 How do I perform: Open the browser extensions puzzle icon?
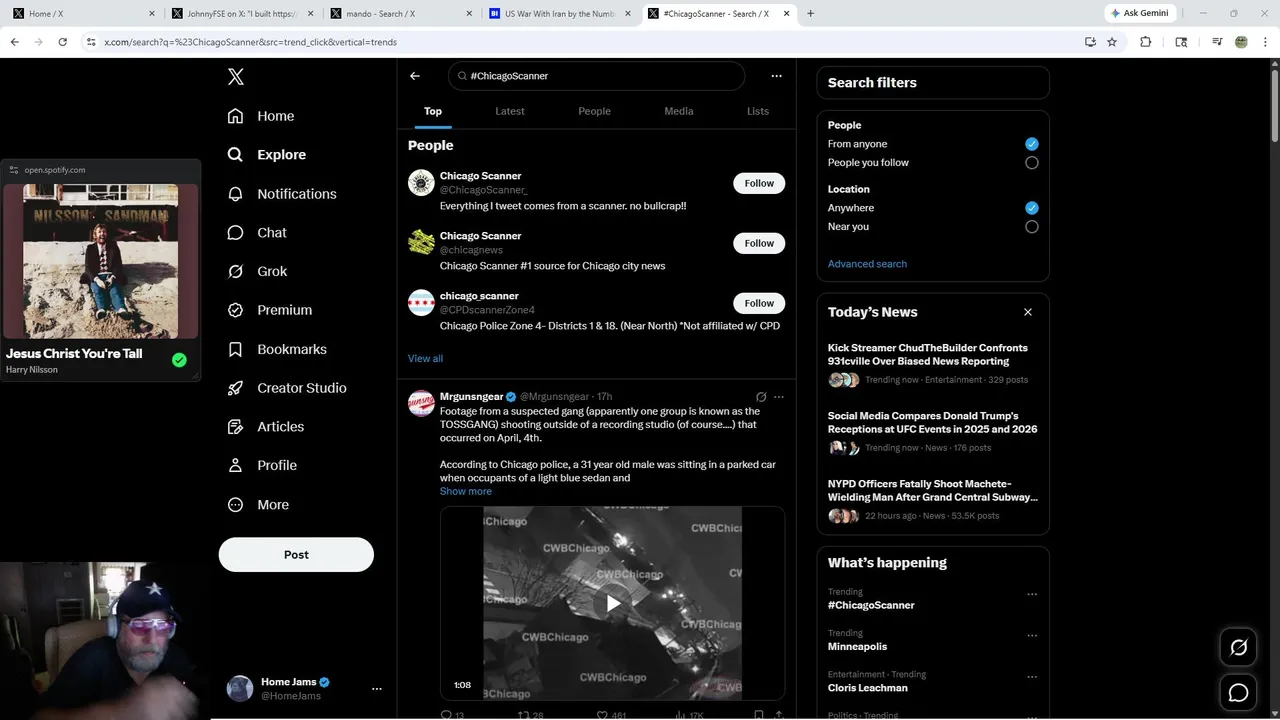coord(1146,42)
